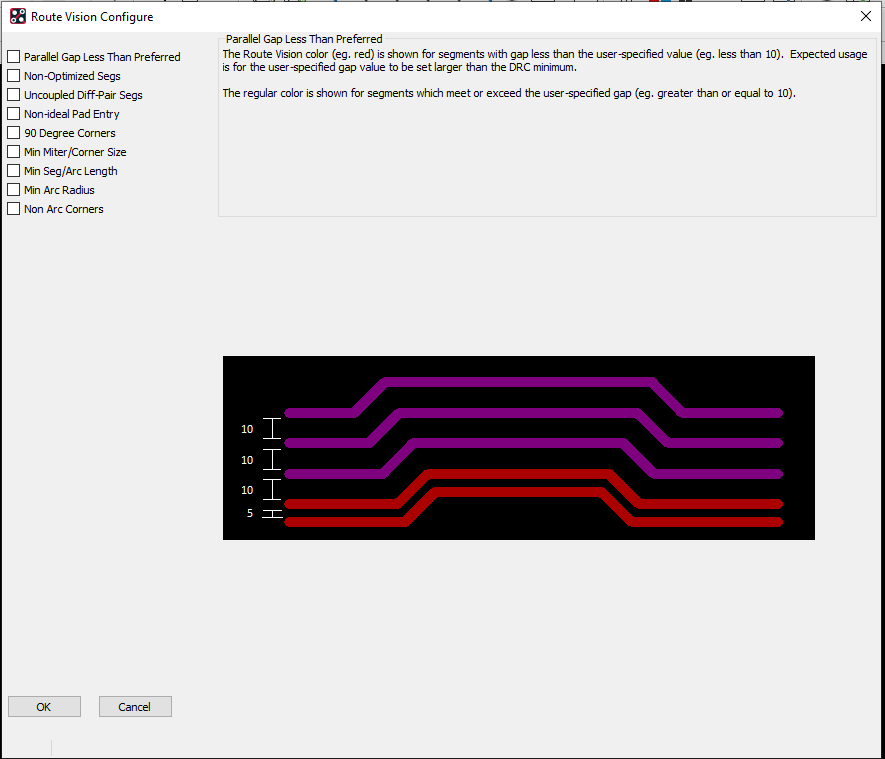Check Uncoupled Diff-Pair Segs option

14,95
